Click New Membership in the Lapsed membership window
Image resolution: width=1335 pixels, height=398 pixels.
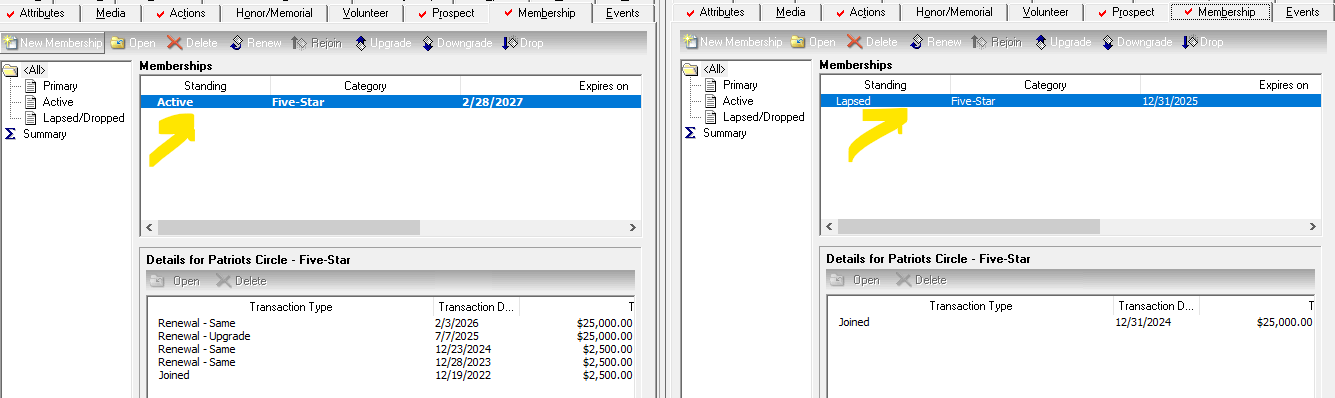click(x=733, y=42)
